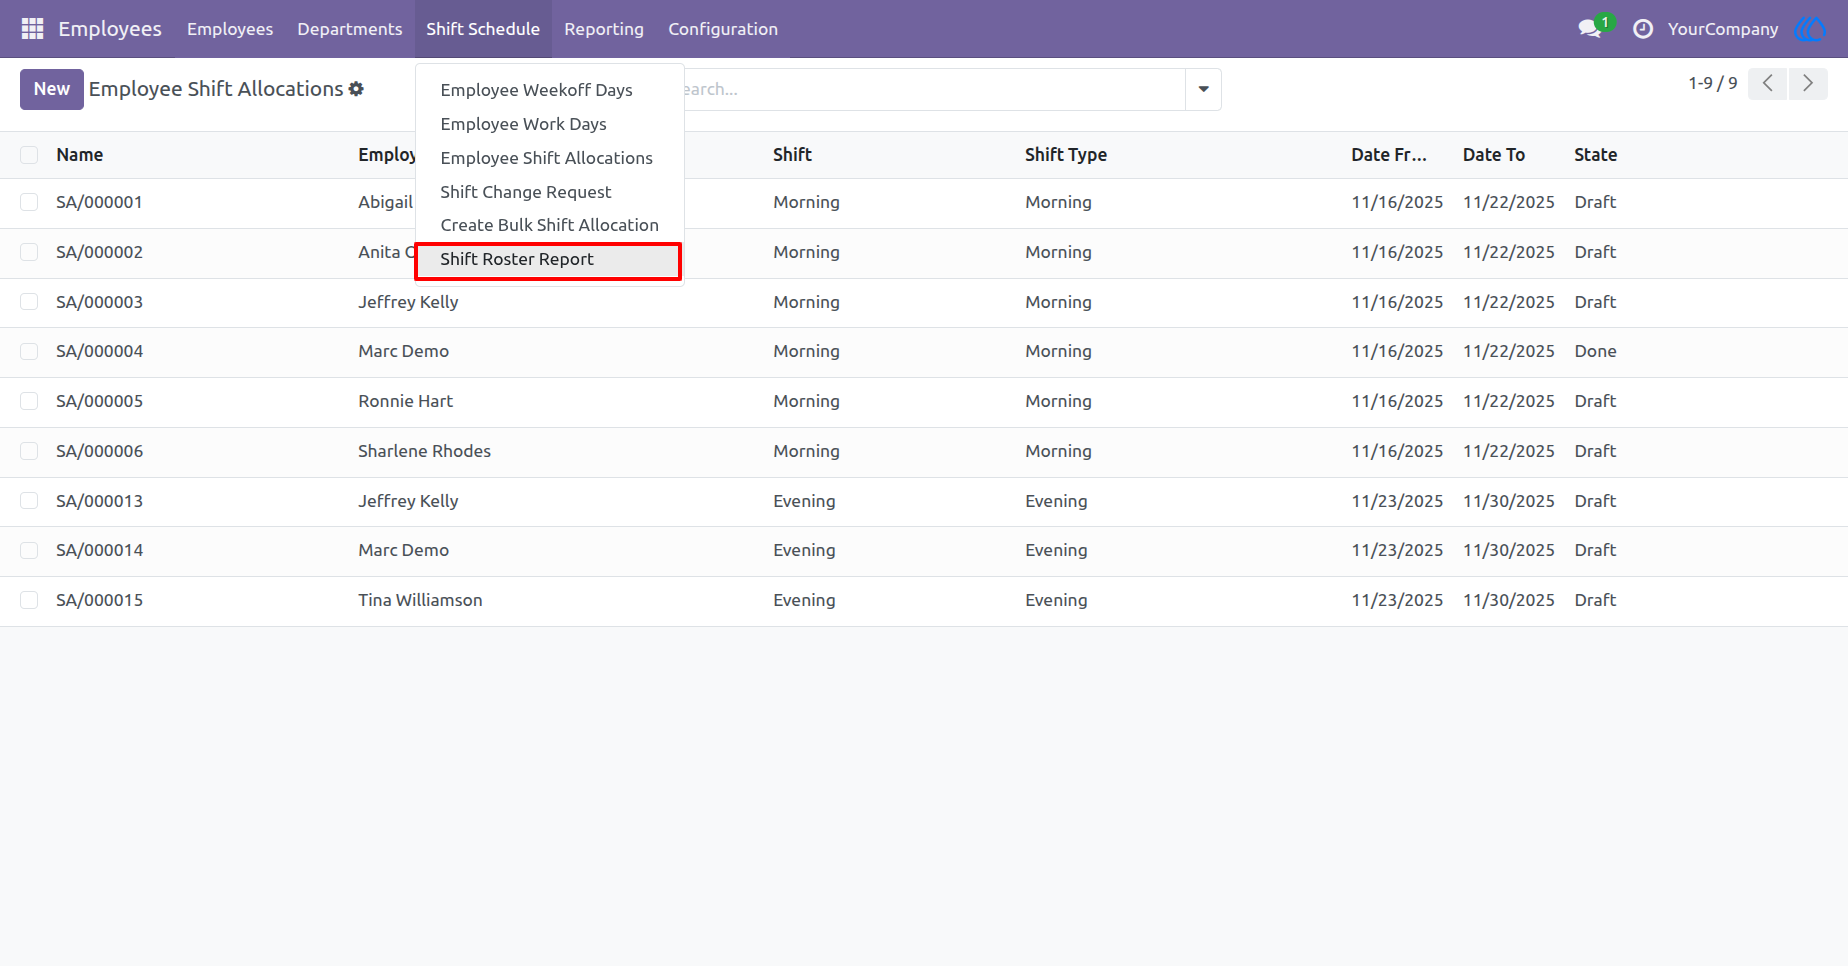Click into the search input field
This screenshot has height=966, width=1848.
[934, 89]
